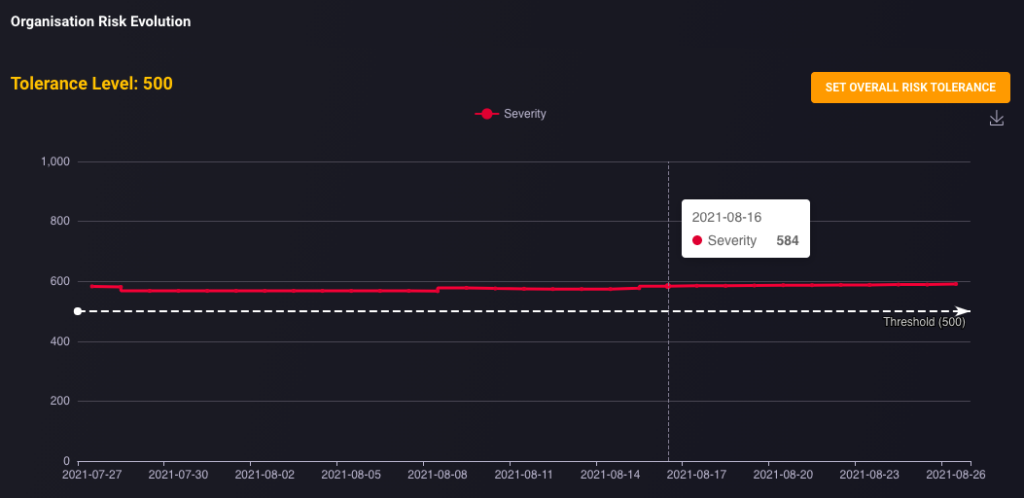Click the Organisation Risk Evolution title
This screenshot has height=498, width=1024.
pyautogui.click(x=101, y=22)
